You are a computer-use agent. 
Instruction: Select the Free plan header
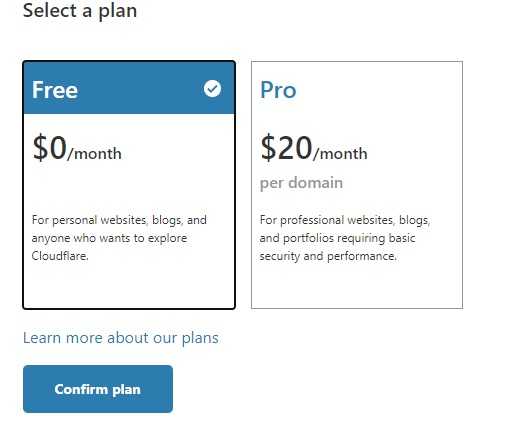tap(129, 88)
